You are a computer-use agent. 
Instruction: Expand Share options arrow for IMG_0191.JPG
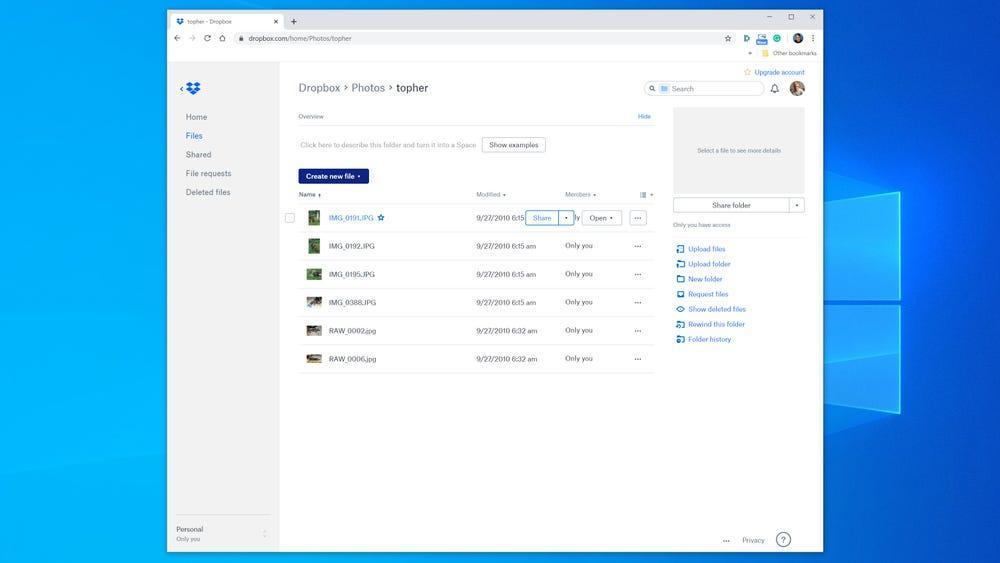[566, 218]
